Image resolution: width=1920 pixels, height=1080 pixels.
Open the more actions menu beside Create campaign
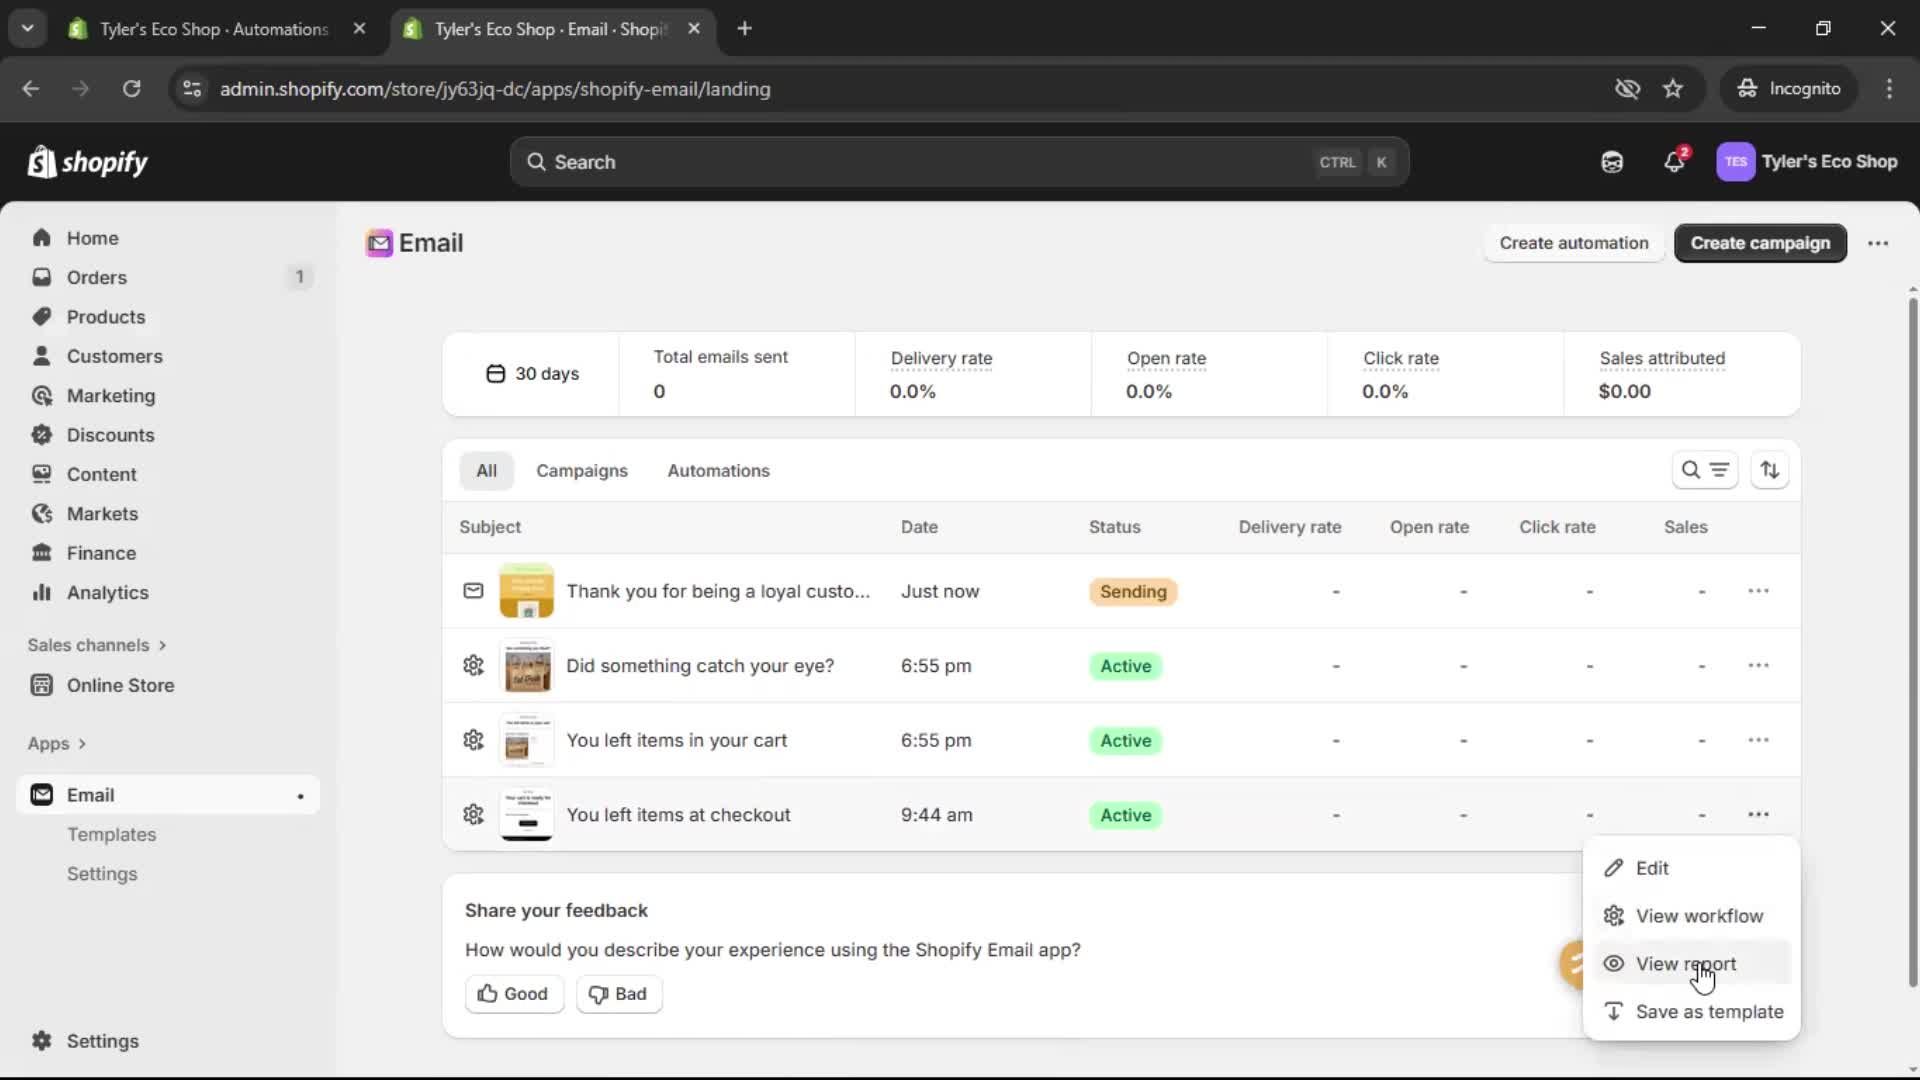1878,243
